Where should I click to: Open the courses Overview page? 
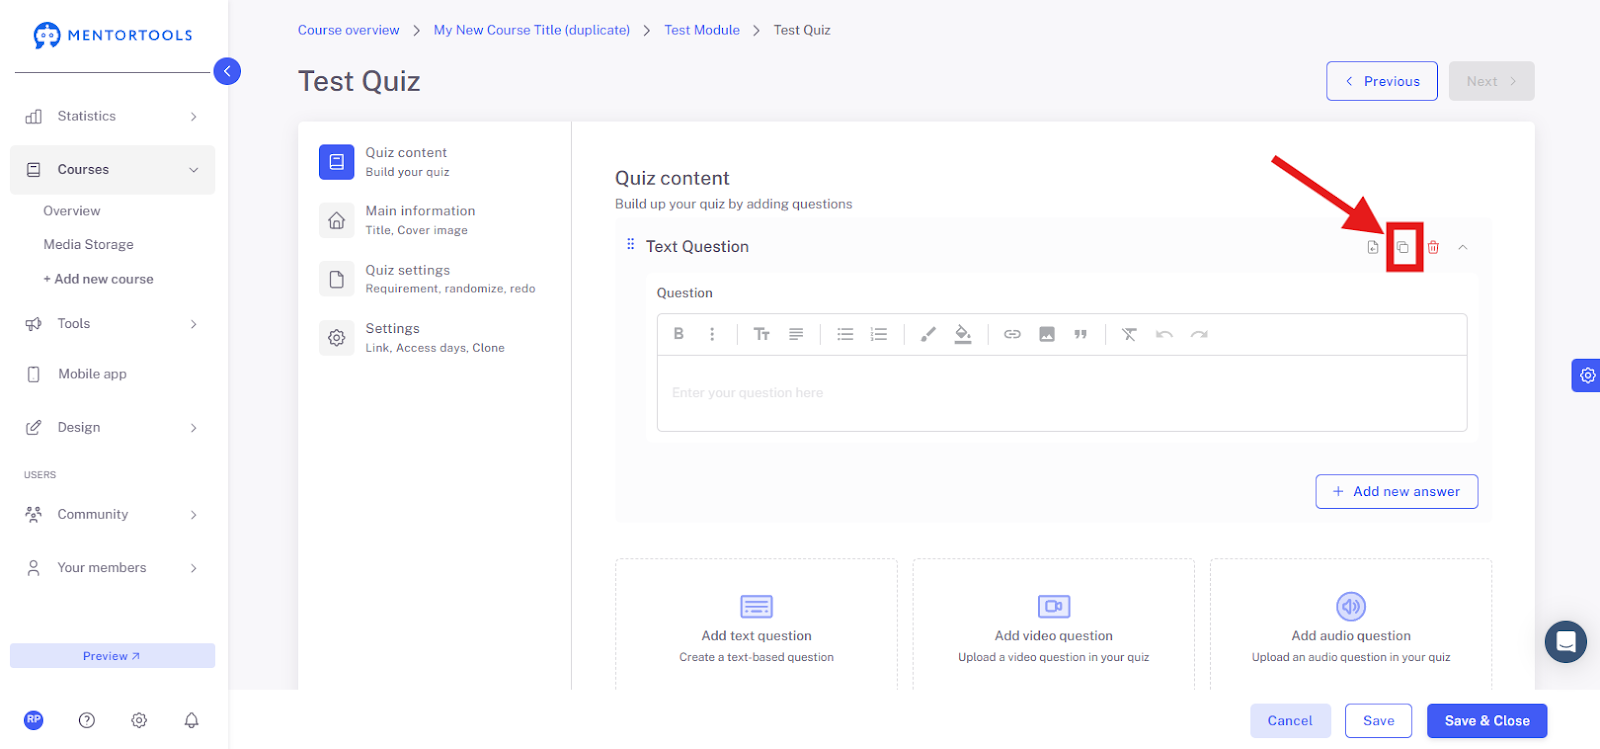pos(72,211)
